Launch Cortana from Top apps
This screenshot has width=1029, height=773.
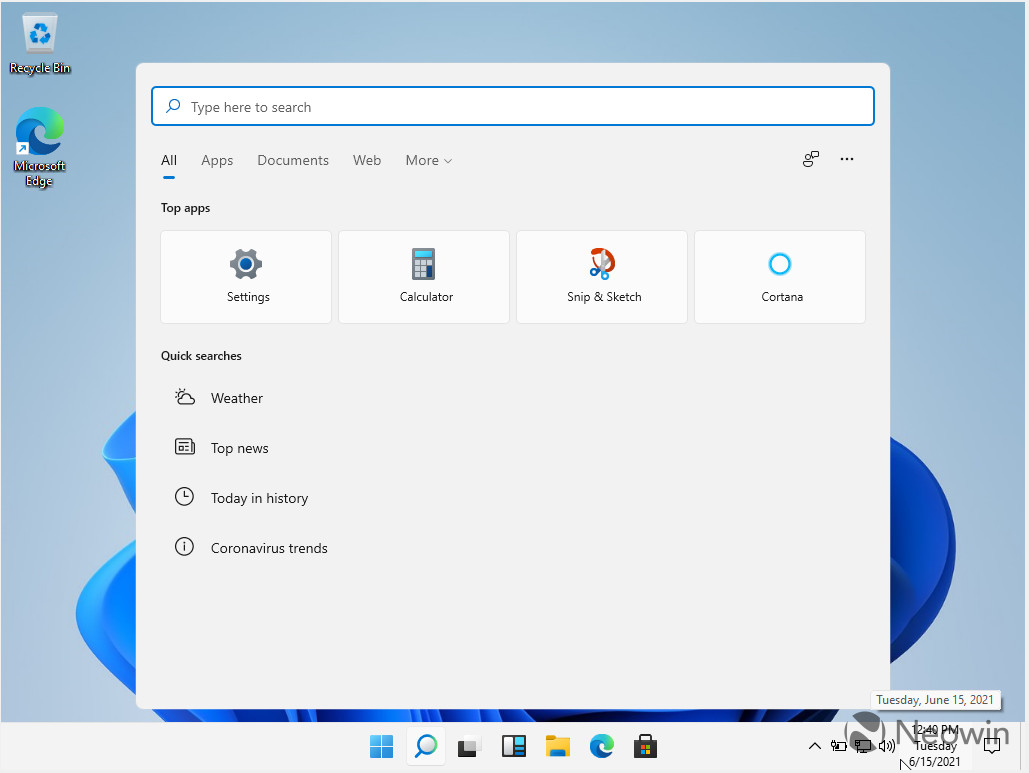(x=780, y=277)
